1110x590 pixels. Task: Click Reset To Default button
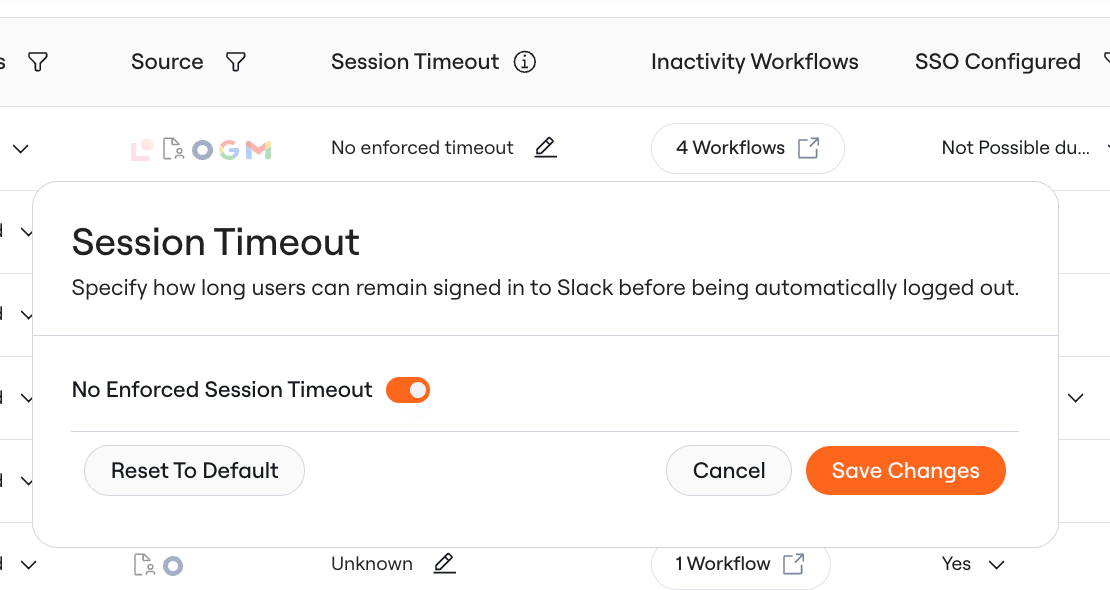pos(195,470)
